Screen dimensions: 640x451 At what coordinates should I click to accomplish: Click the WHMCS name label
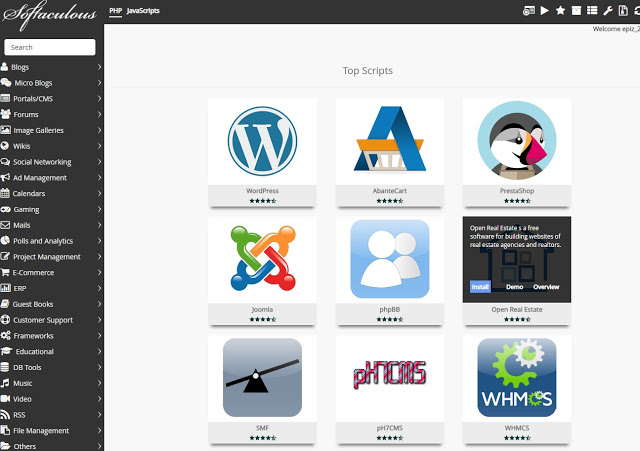coord(517,428)
